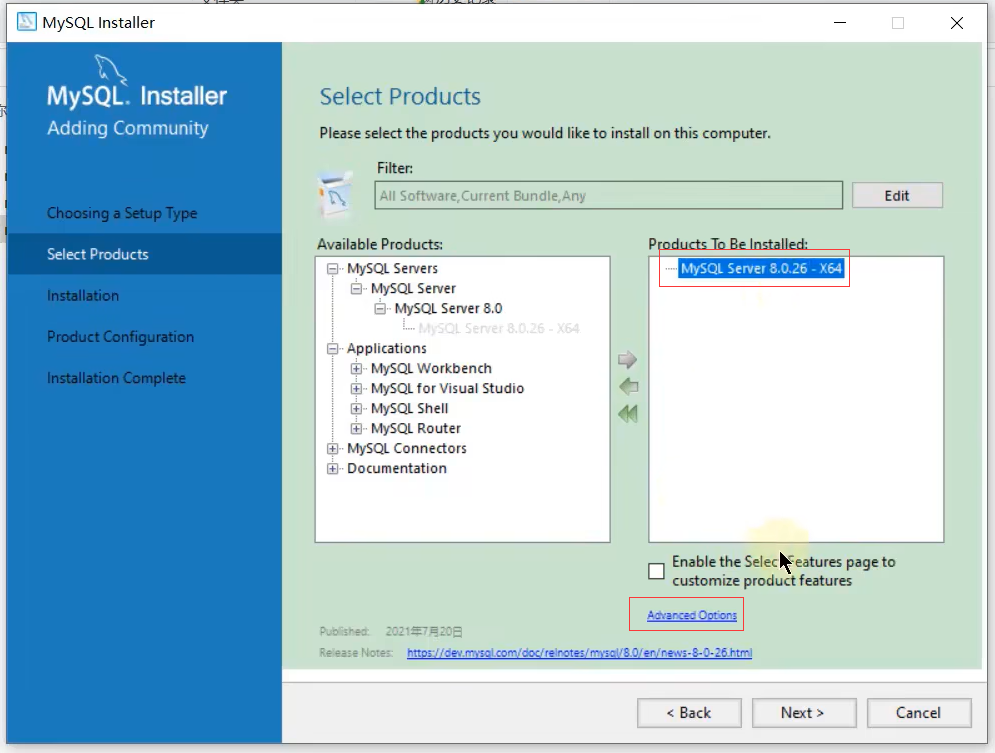This screenshot has width=995, height=753.
Task: Open the Advanced Options link
Action: point(692,615)
